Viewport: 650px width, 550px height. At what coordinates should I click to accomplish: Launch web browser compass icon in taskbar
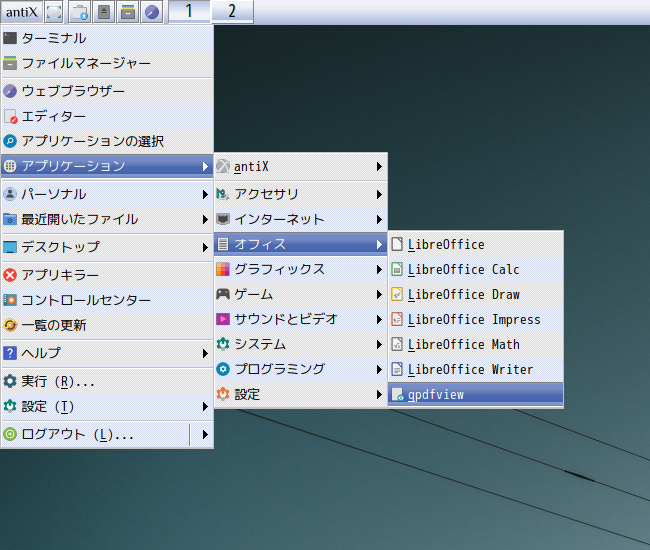tap(152, 12)
